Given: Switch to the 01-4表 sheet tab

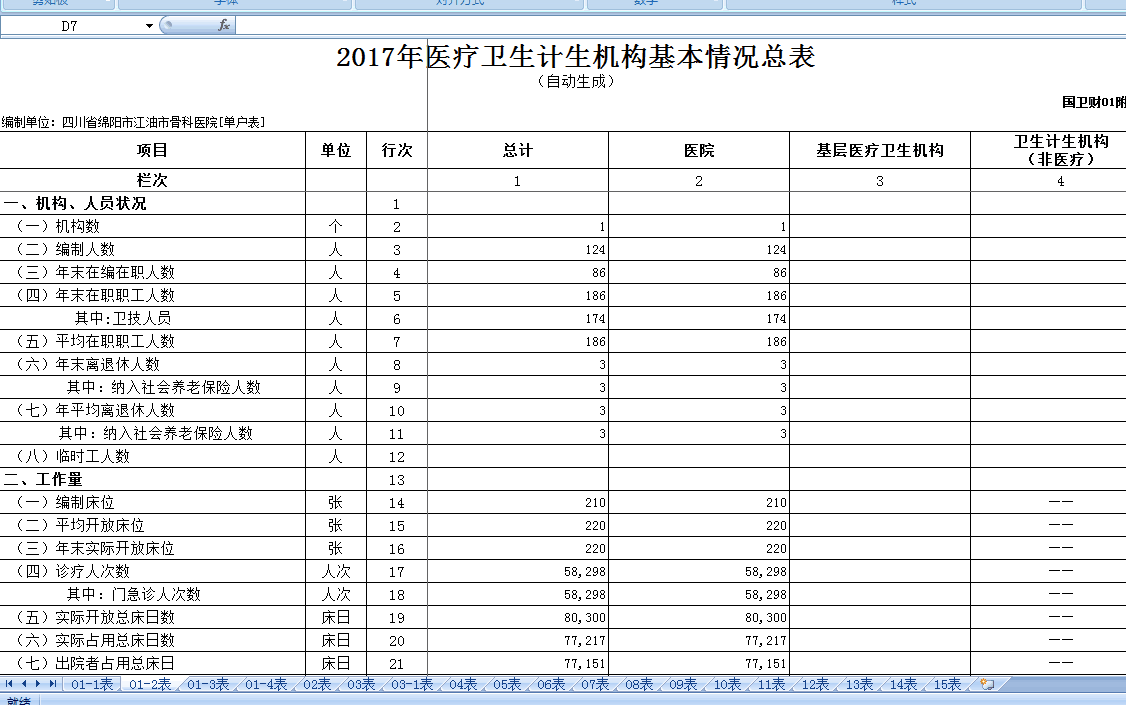Looking at the screenshot, I should (x=266, y=684).
